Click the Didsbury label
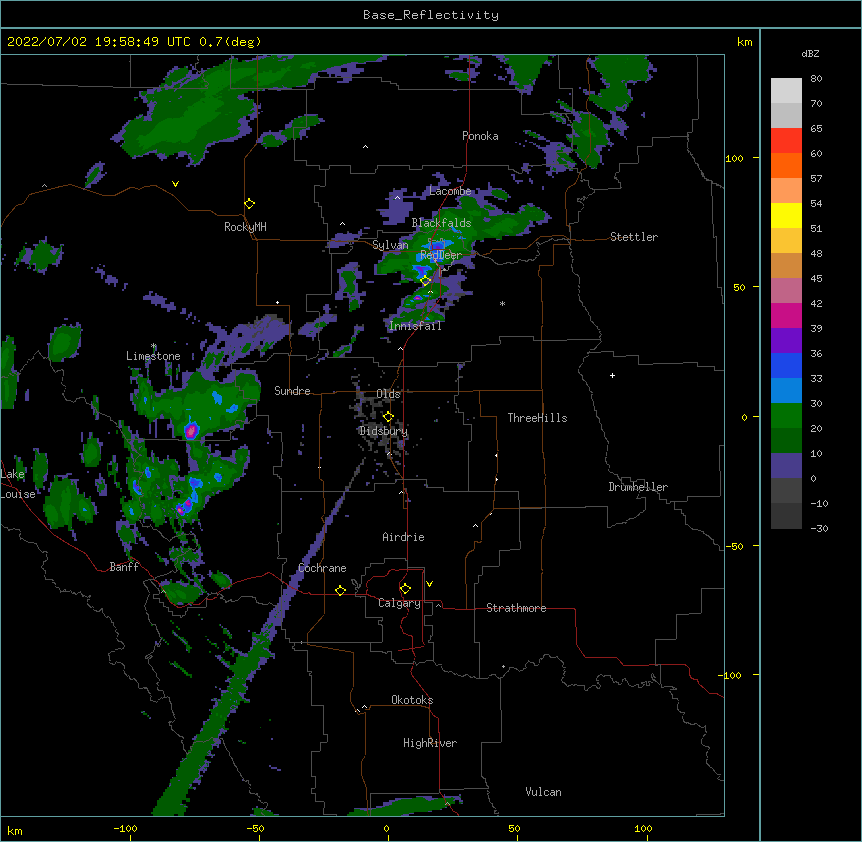The image size is (862, 842). 383,431
